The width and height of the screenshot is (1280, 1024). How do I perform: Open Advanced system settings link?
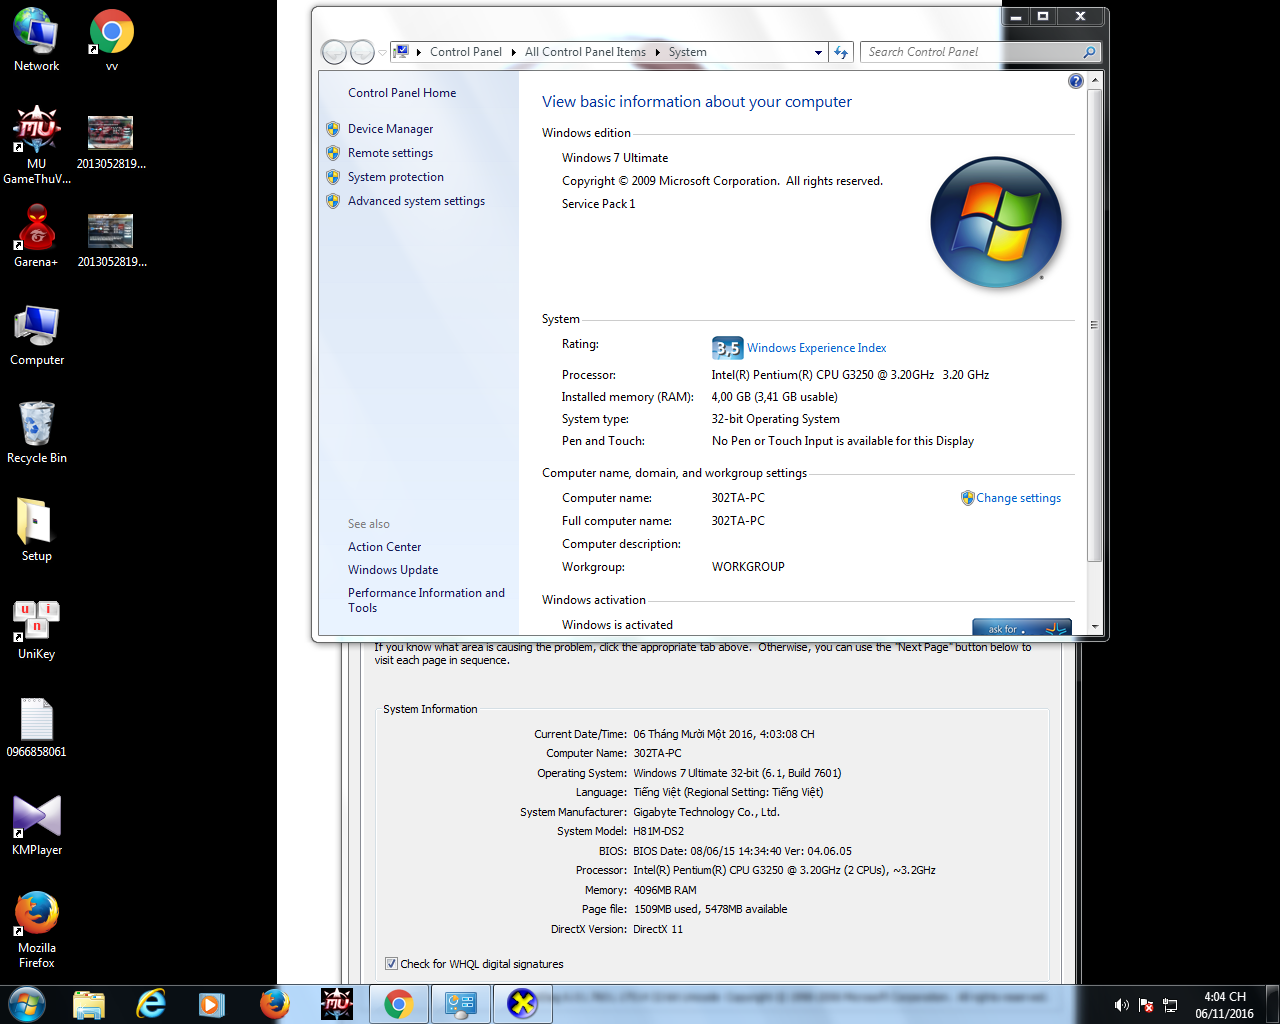[x=416, y=201]
